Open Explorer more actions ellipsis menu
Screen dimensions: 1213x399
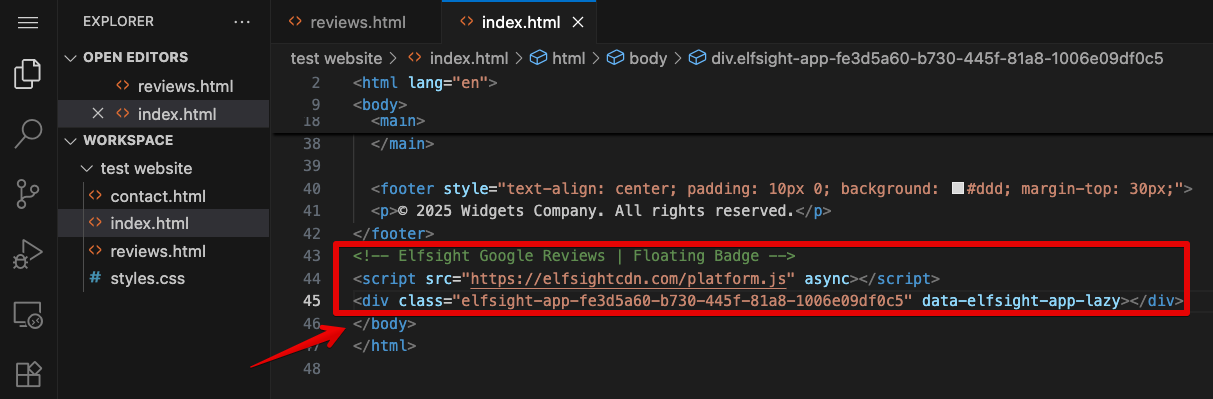point(241,21)
